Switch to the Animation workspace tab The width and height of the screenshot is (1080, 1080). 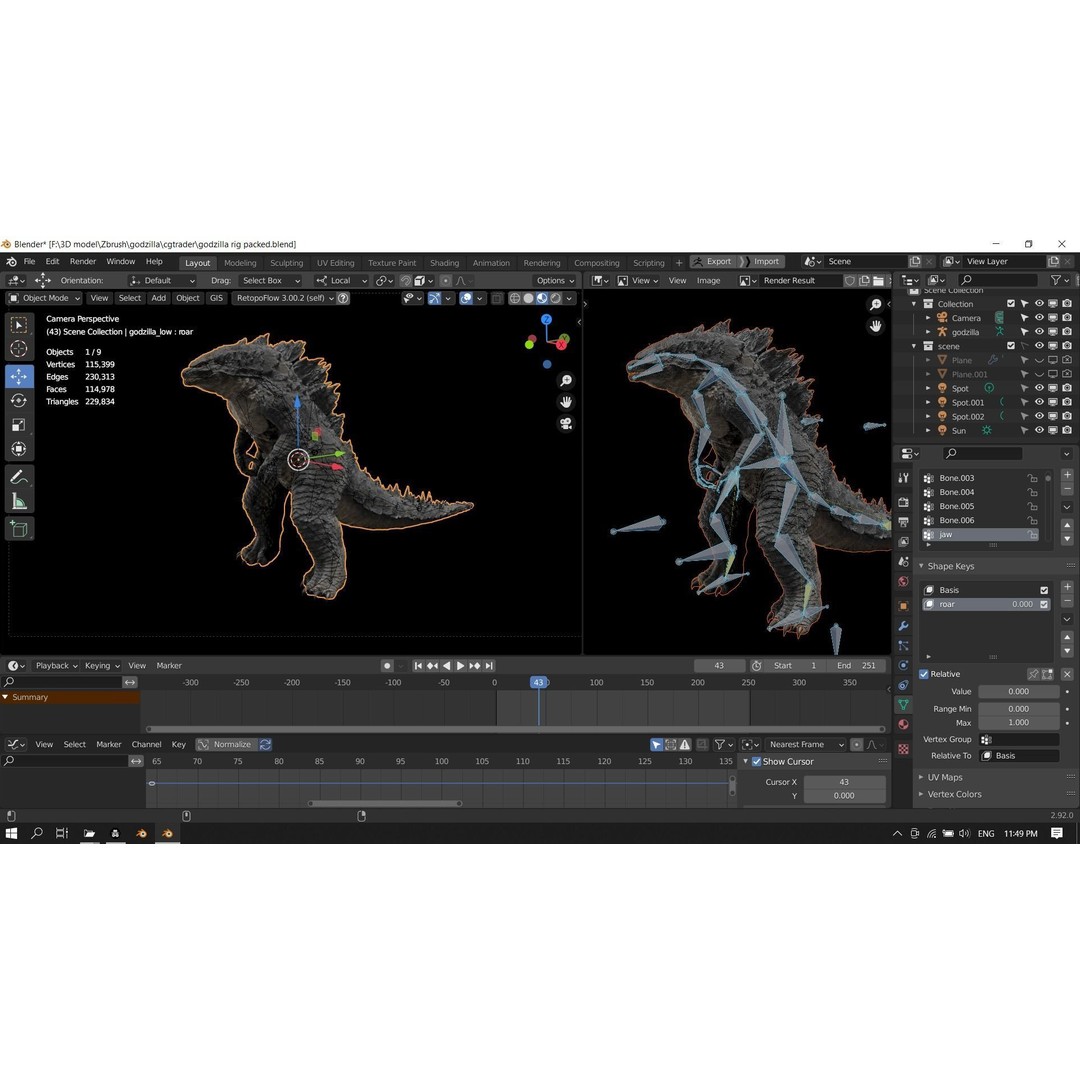[x=490, y=263]
